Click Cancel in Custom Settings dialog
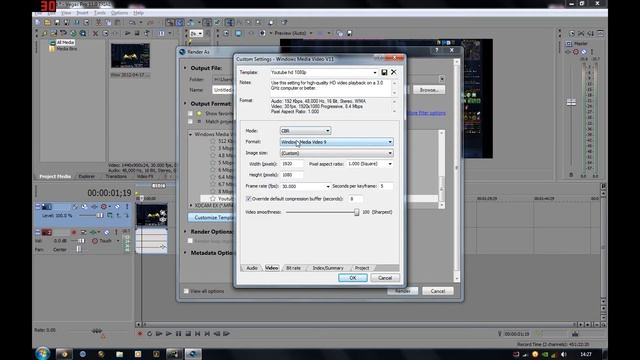 (384, 278)
